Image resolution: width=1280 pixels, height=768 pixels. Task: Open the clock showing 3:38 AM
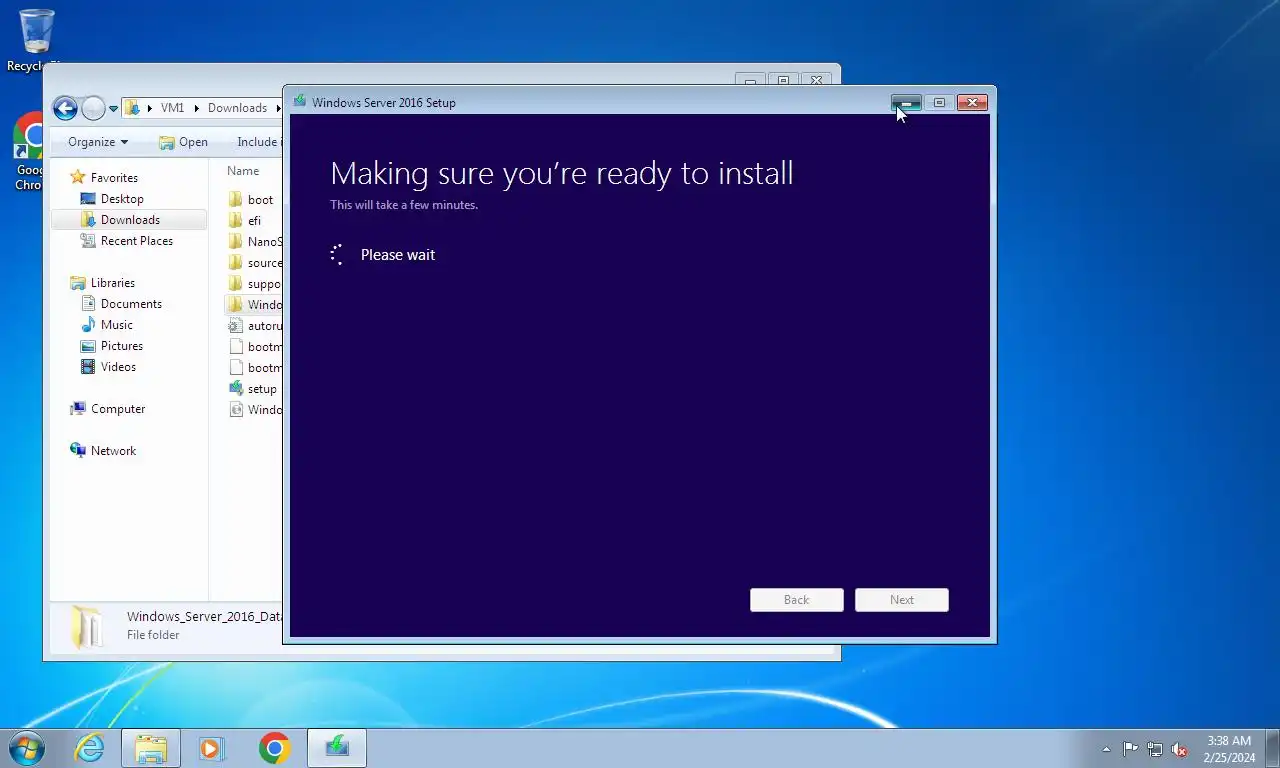[x=1229, y=749]
